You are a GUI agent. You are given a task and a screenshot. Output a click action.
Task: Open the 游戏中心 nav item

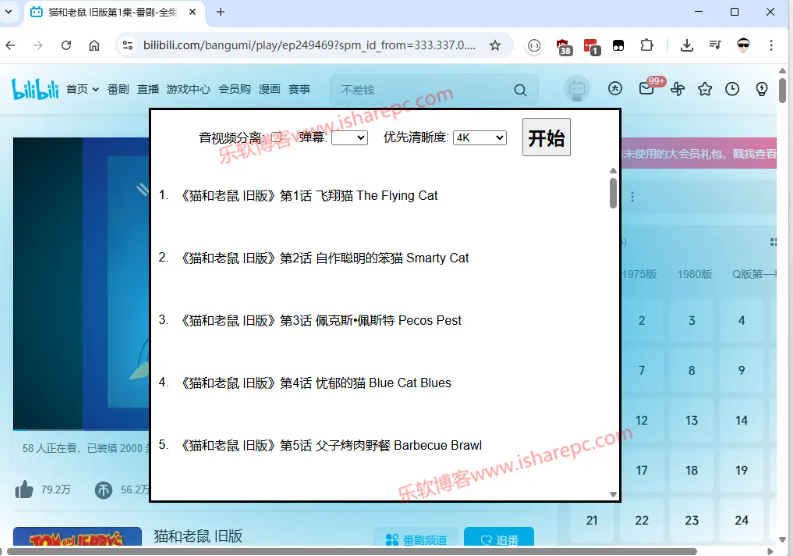[188, 90]
